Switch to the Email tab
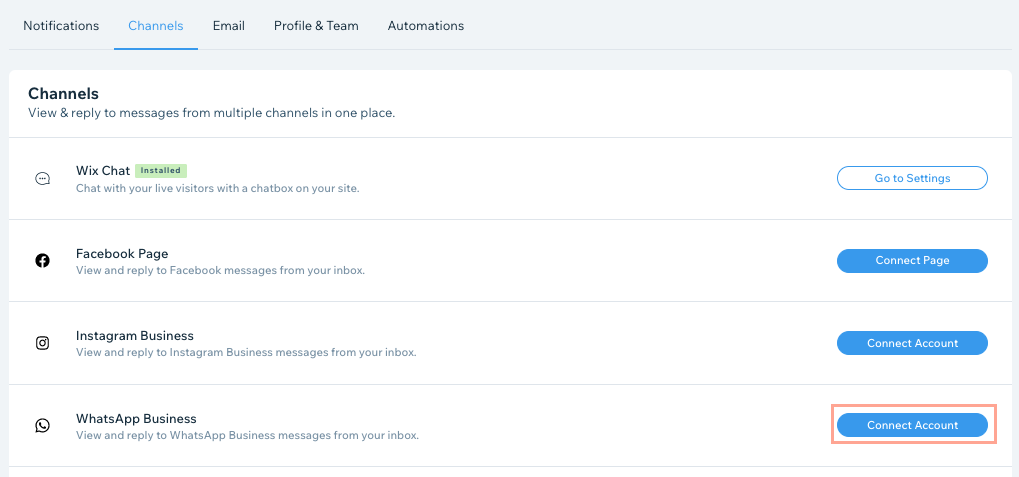This screenshot has width=1019, height=477. [x=229, y=26]
